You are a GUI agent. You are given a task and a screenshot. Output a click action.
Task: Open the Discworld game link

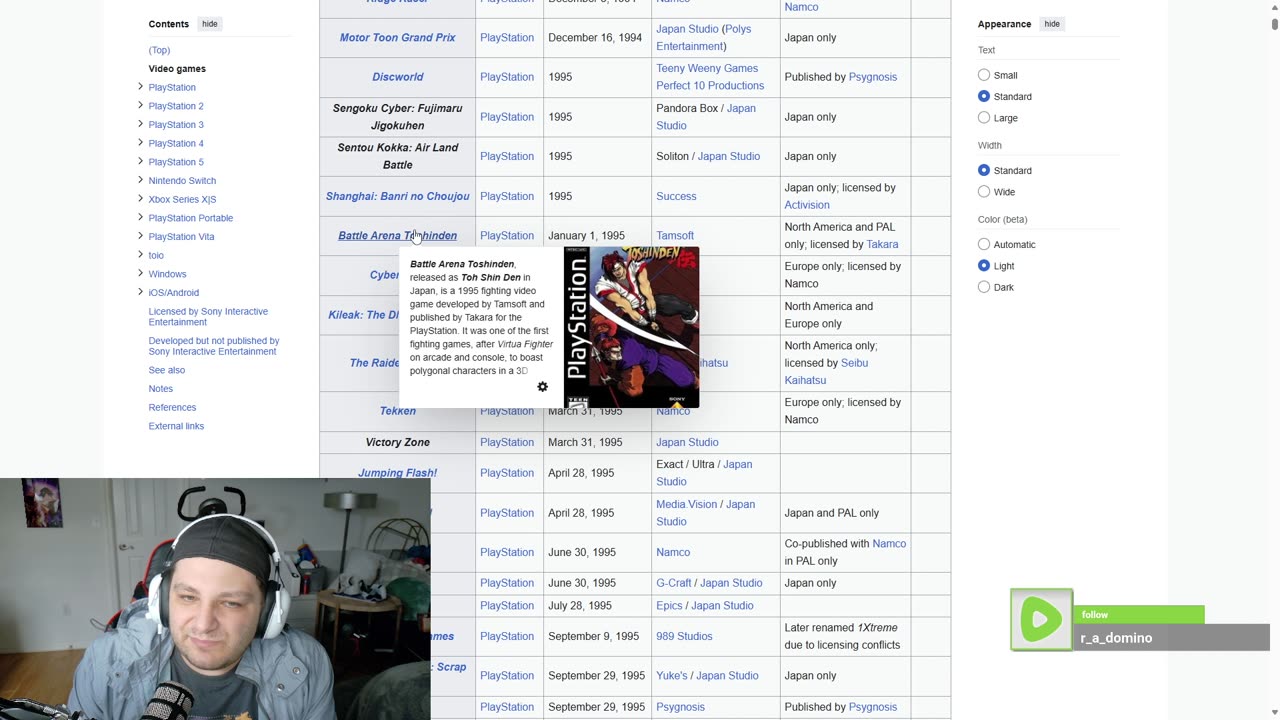click(x=398, y=77)
